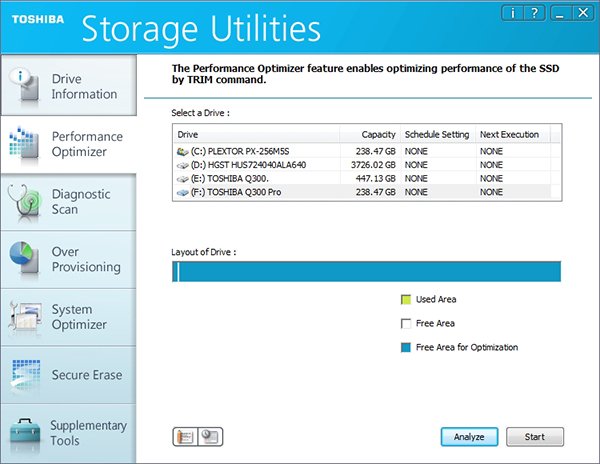The width and height of the screenshot is (600, 464).
Task: Open Supplementary Tools
Action: tap(68, 433)
